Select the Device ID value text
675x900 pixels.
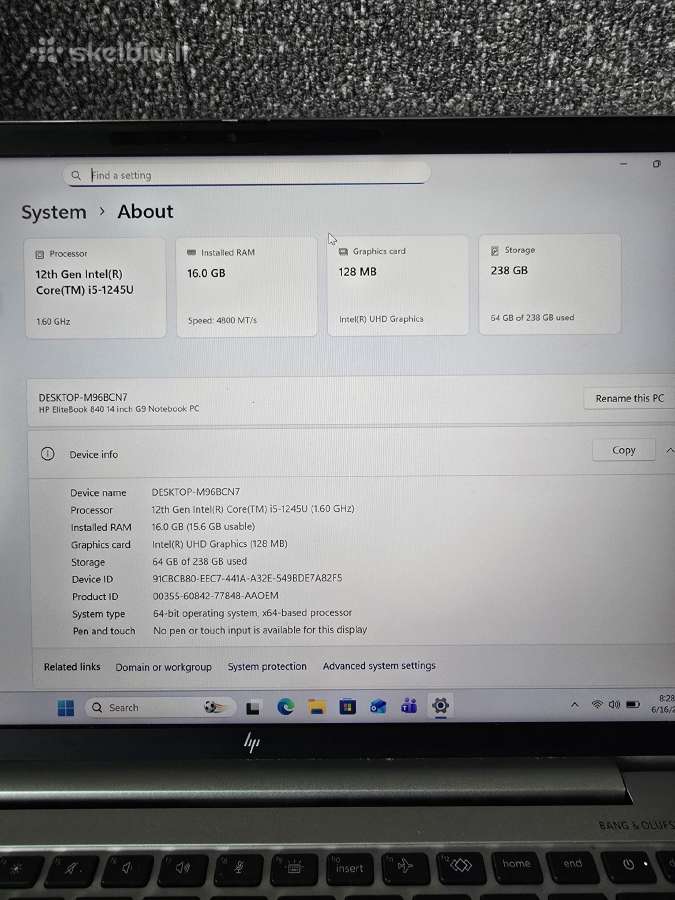pos(247,578)
